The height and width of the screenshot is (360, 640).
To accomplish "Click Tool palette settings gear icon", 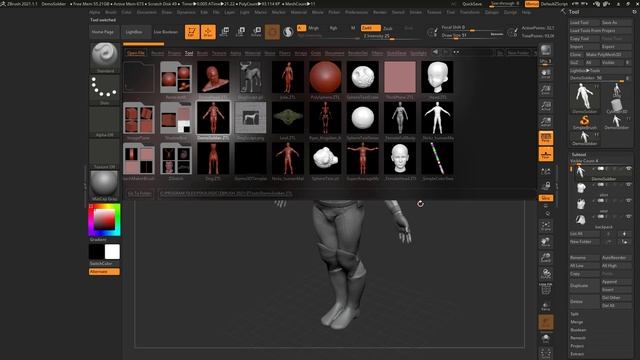I will click(634, 12).
